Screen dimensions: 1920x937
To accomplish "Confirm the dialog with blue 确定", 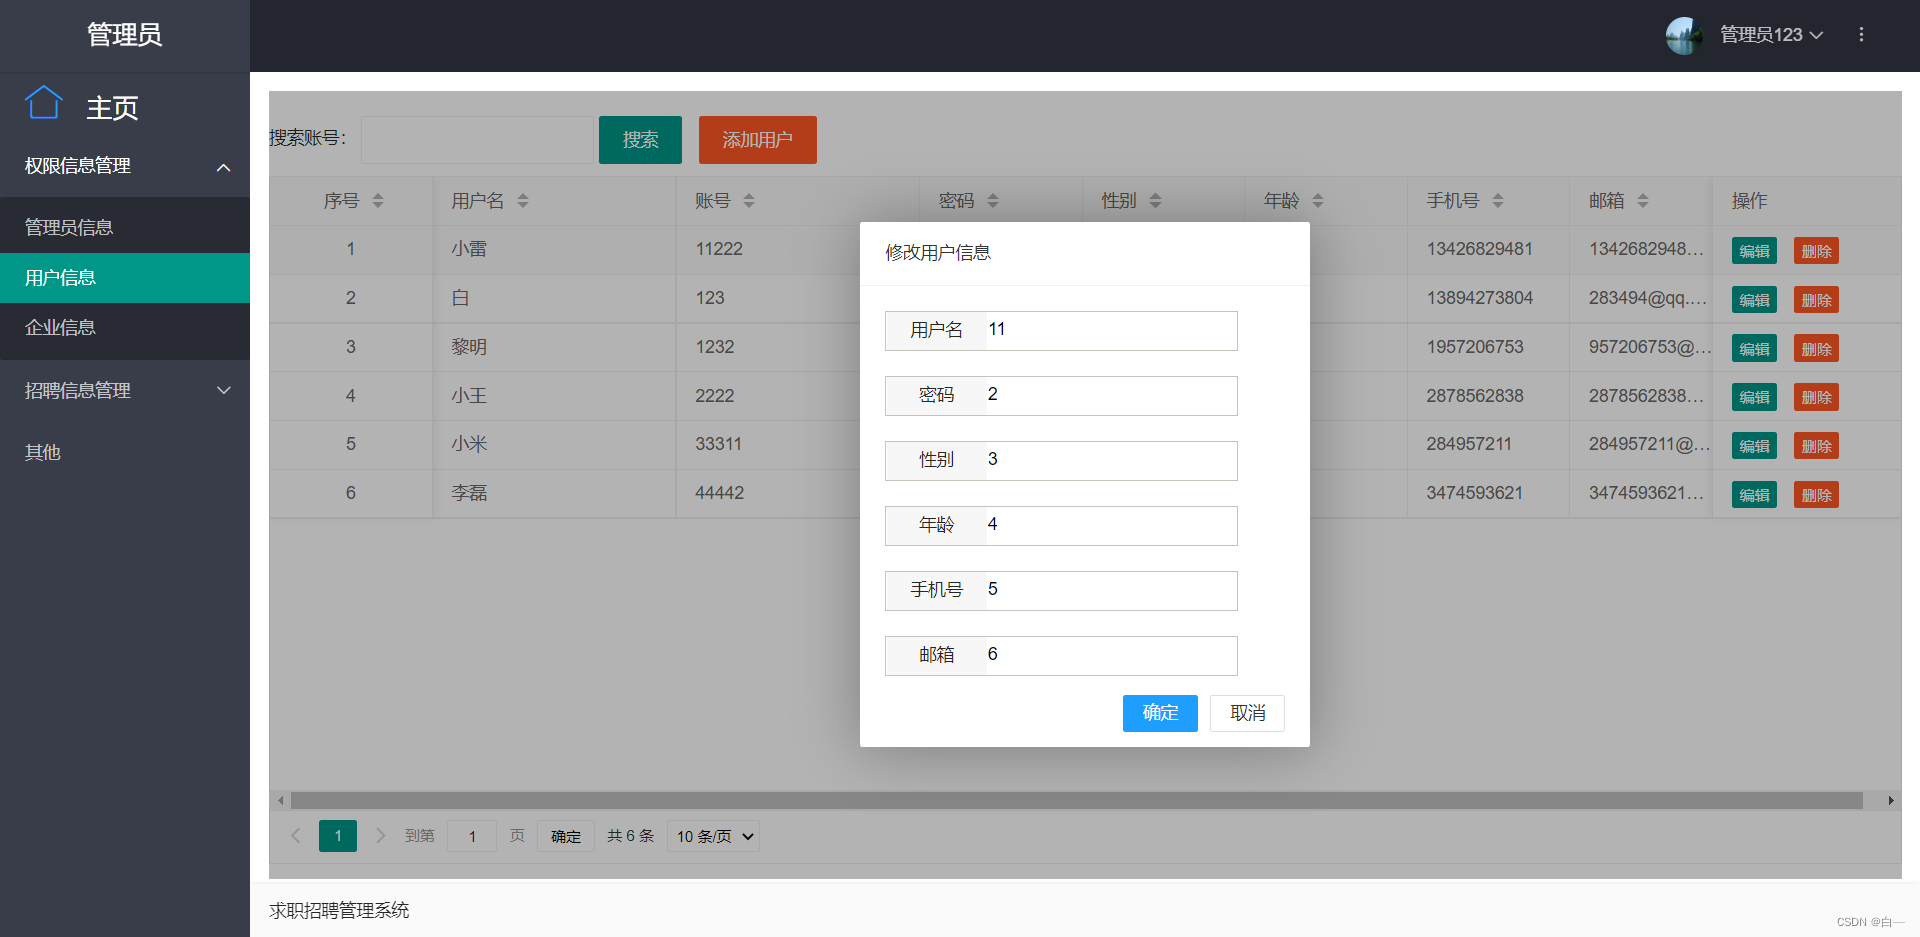I will pos(1160,713).
